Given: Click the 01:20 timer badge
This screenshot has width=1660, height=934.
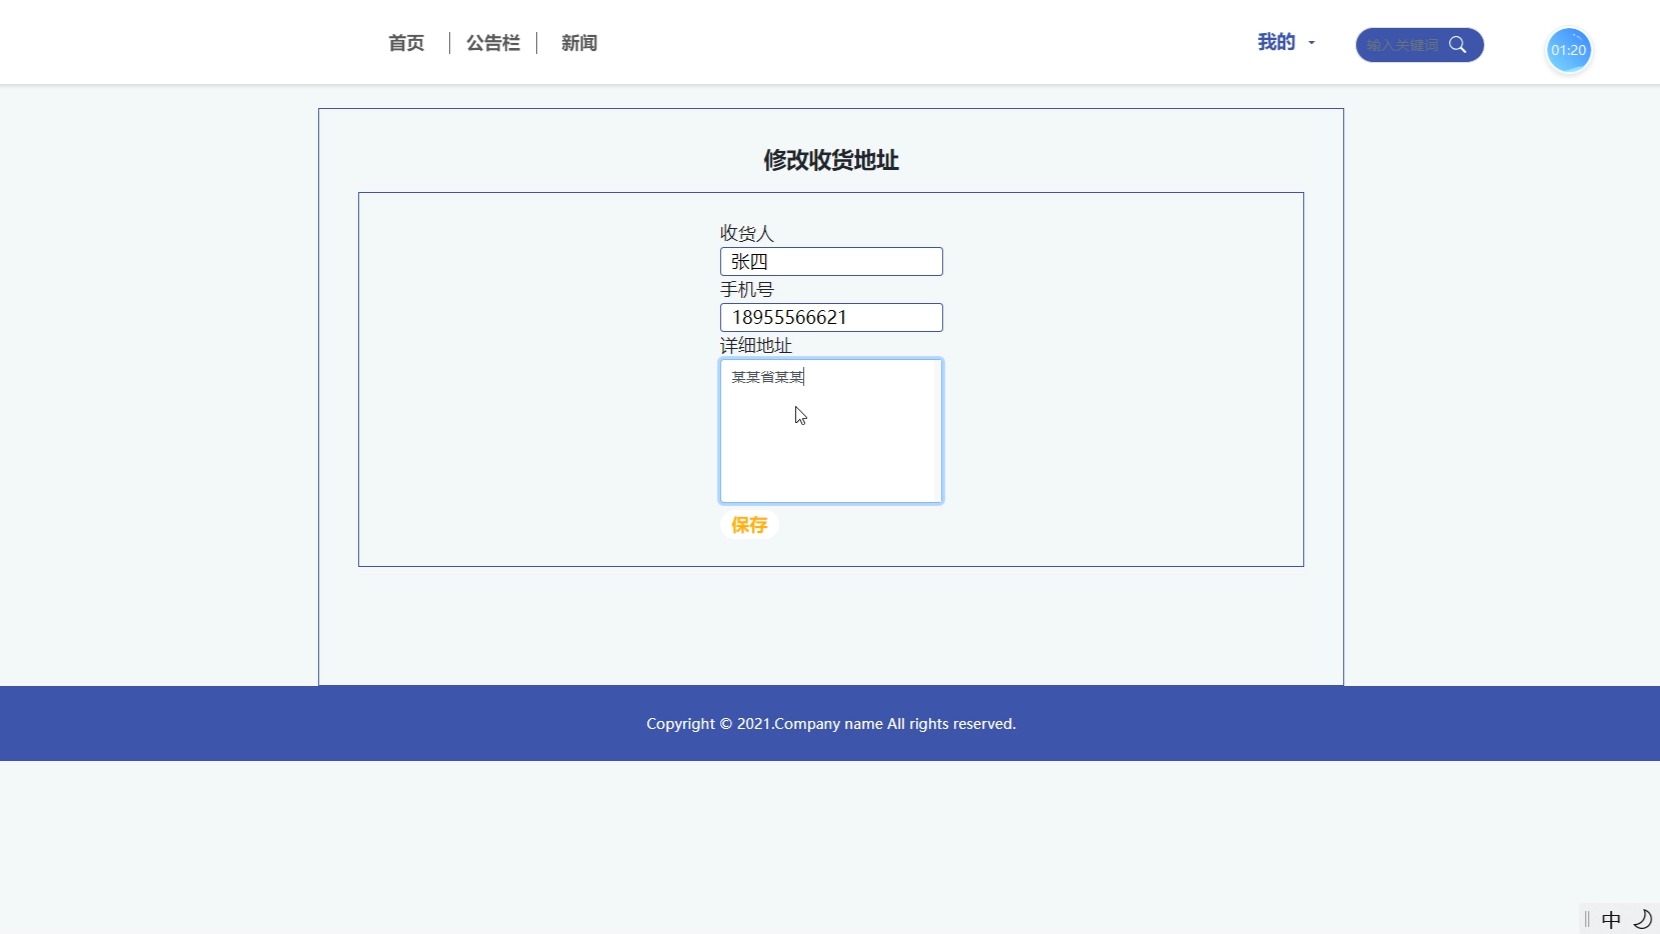Looking at the screenshot, I should (x=1569, y=50).
